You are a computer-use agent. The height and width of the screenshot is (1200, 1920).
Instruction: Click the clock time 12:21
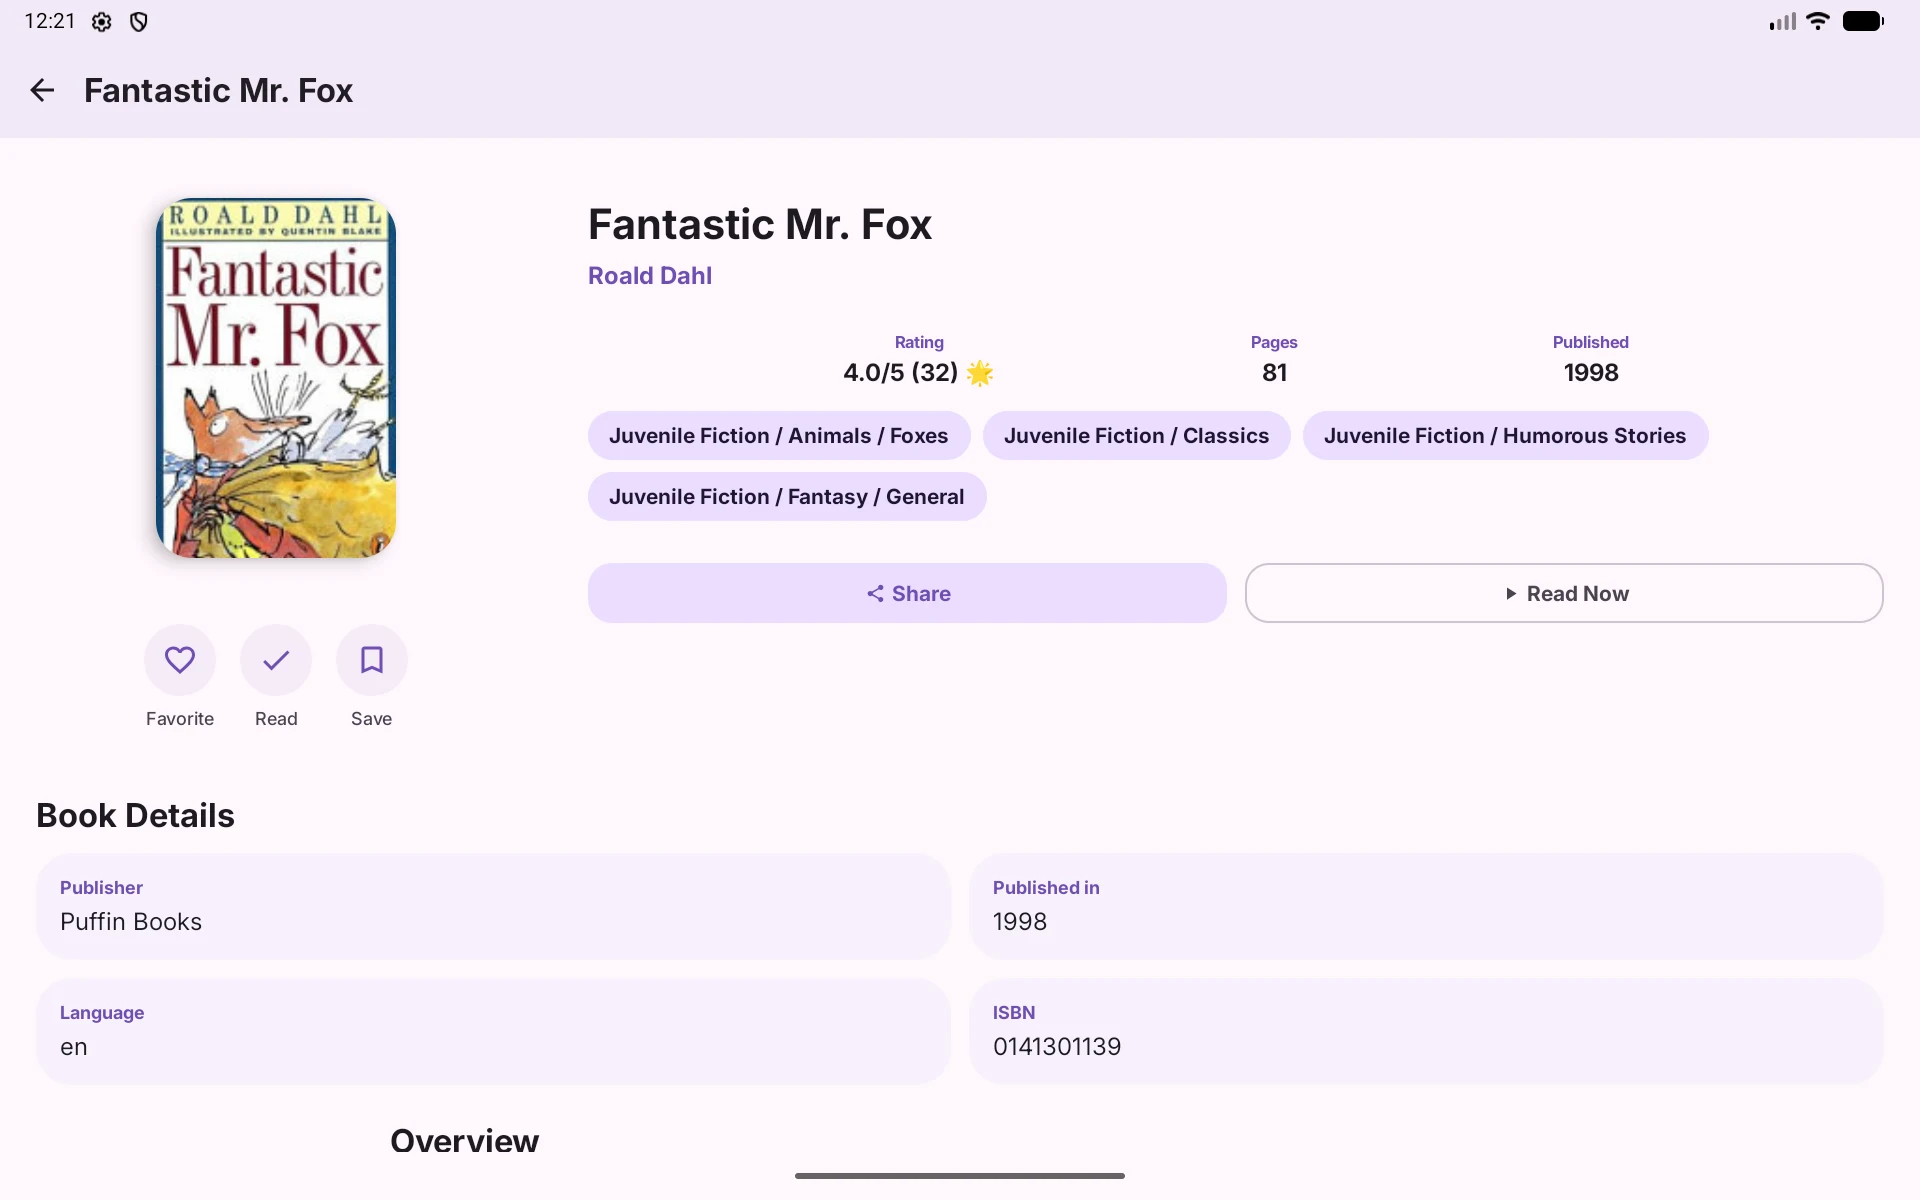[50, 21]
